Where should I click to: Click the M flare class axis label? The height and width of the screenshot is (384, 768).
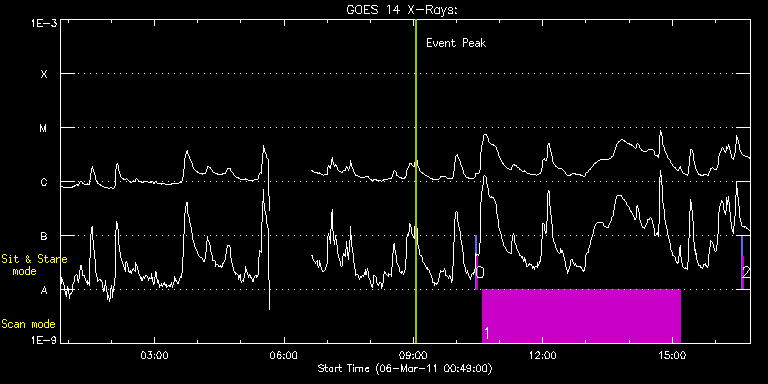tap(44, 128)
